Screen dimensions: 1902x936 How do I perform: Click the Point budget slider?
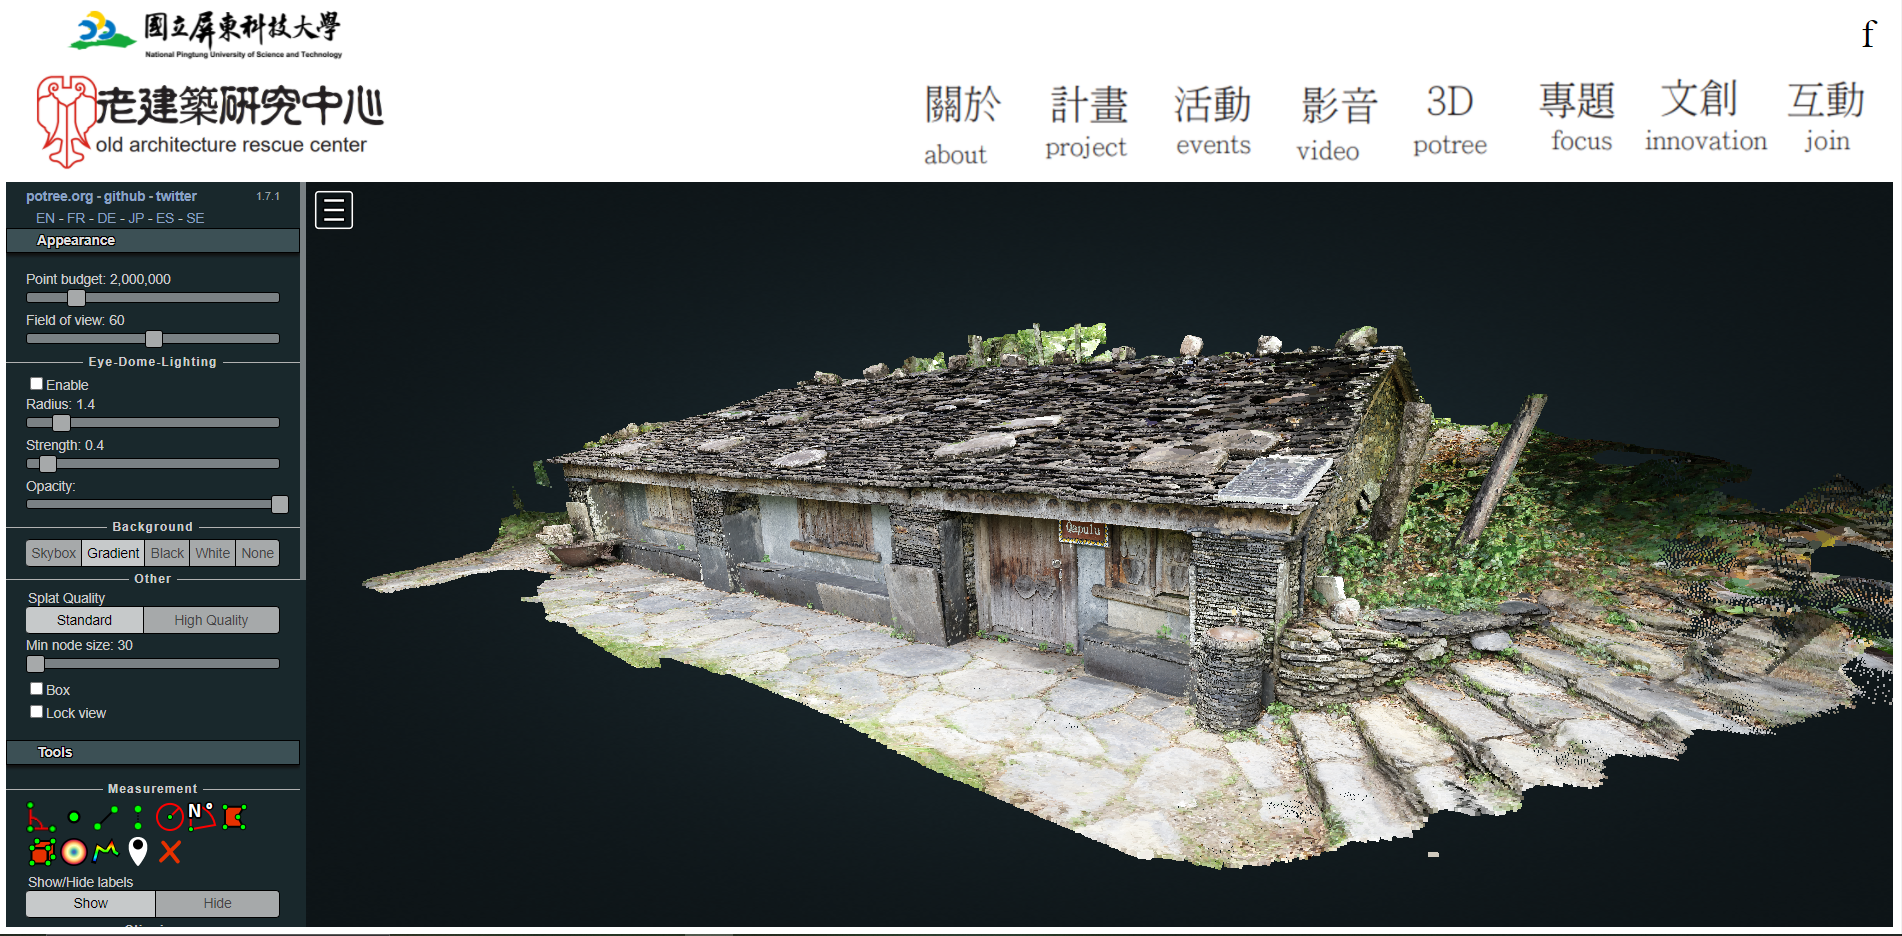pyautogui.click(x=152, y=298)
